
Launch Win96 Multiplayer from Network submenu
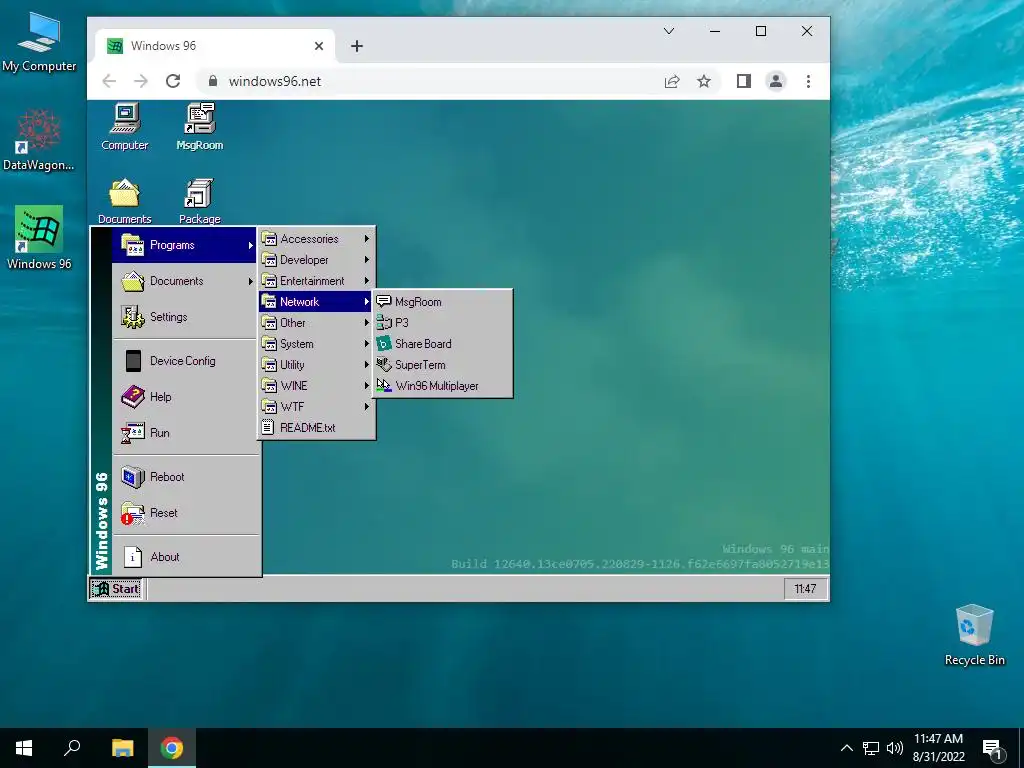pyautogui.click(x=442, y=385)
